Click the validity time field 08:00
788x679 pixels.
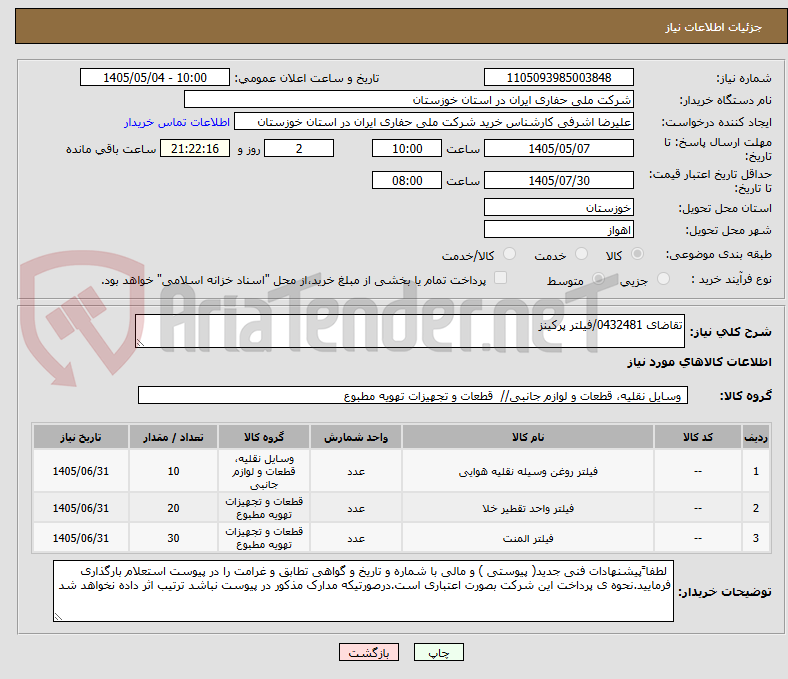click(407, 180)
